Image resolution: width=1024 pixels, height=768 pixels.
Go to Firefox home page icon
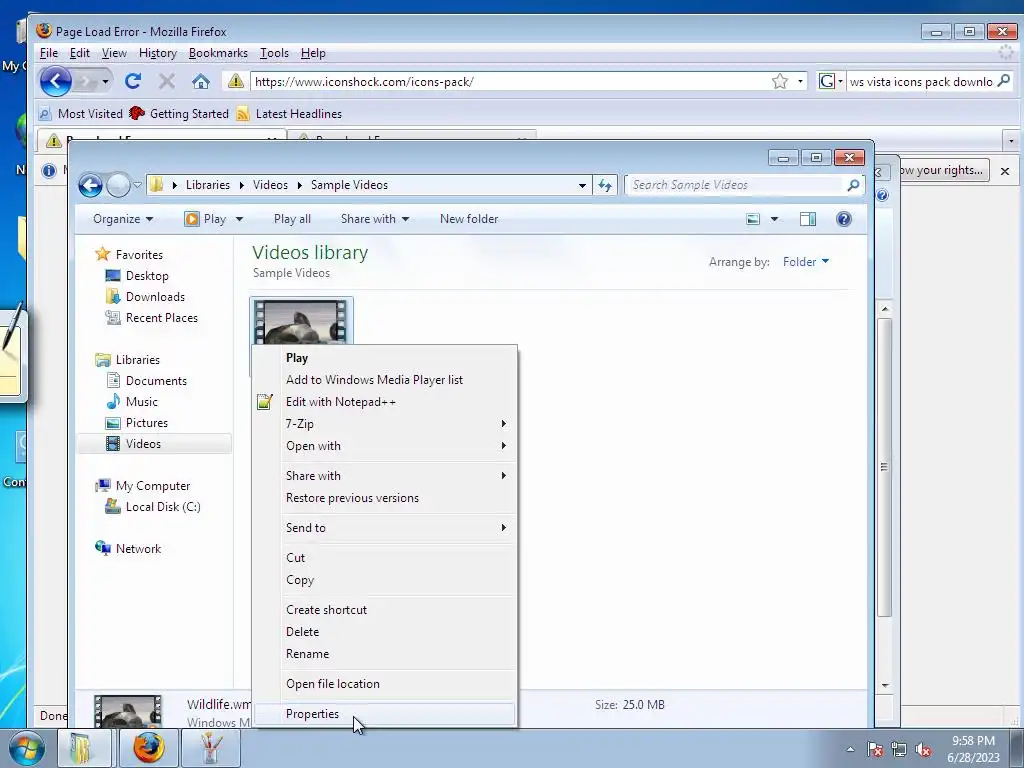tap(200, 81)
